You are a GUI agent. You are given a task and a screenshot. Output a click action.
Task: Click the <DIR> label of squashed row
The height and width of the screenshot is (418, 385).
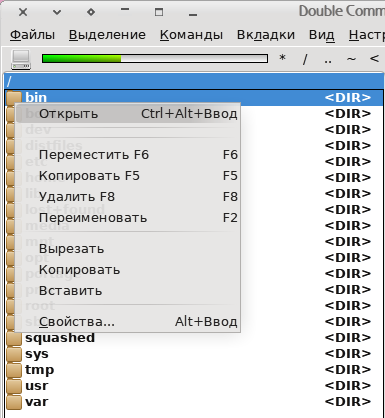point(348,338)
